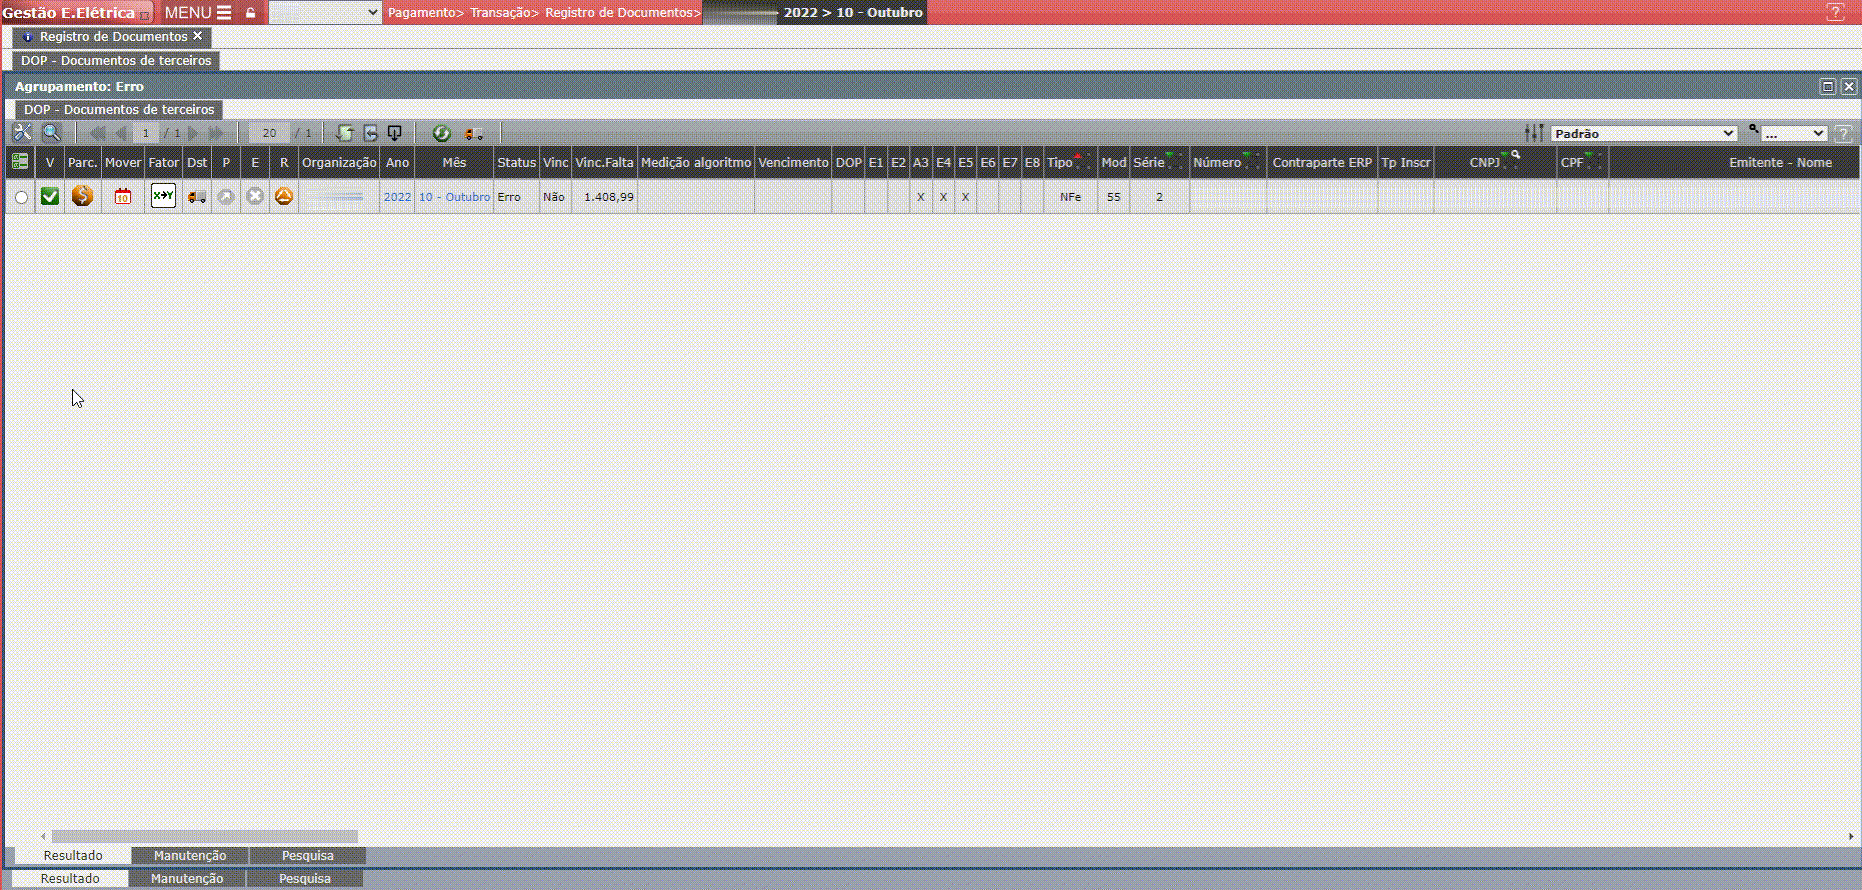Click the column settings sliders icon
This screenshot has height=890, width=1862.
coord(1533,133)
